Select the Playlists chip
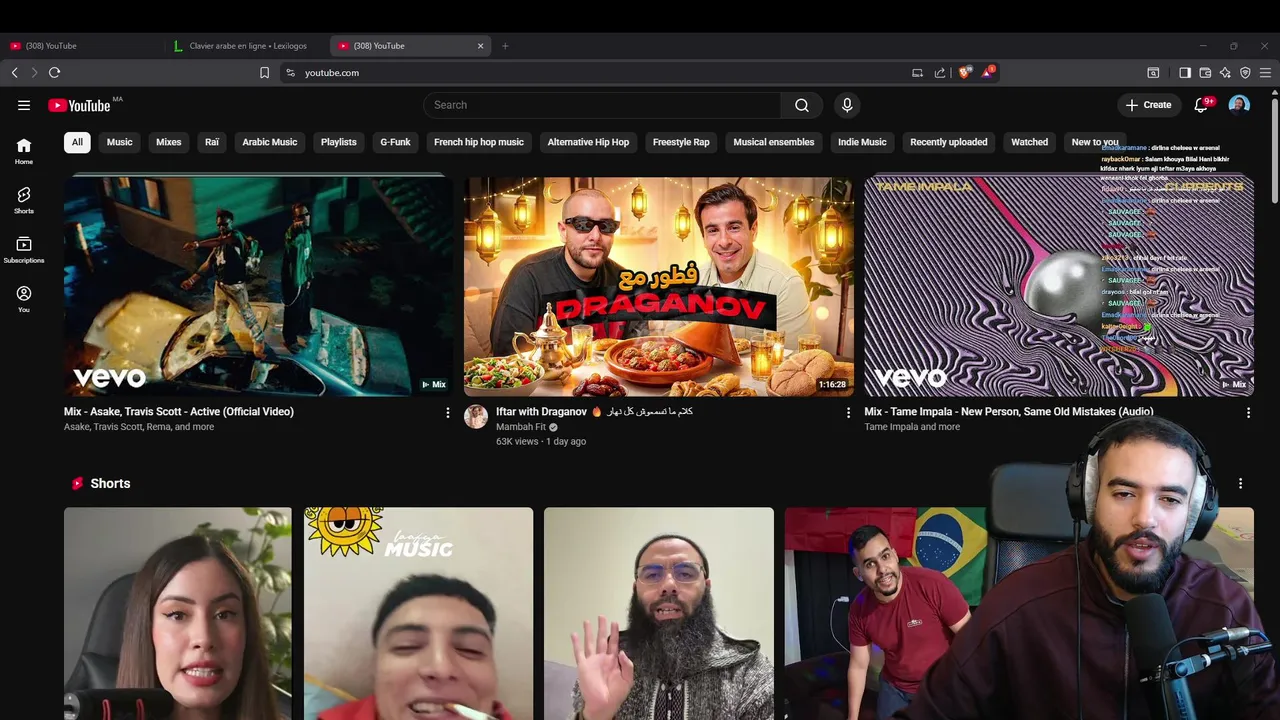 tap(339, 142)
